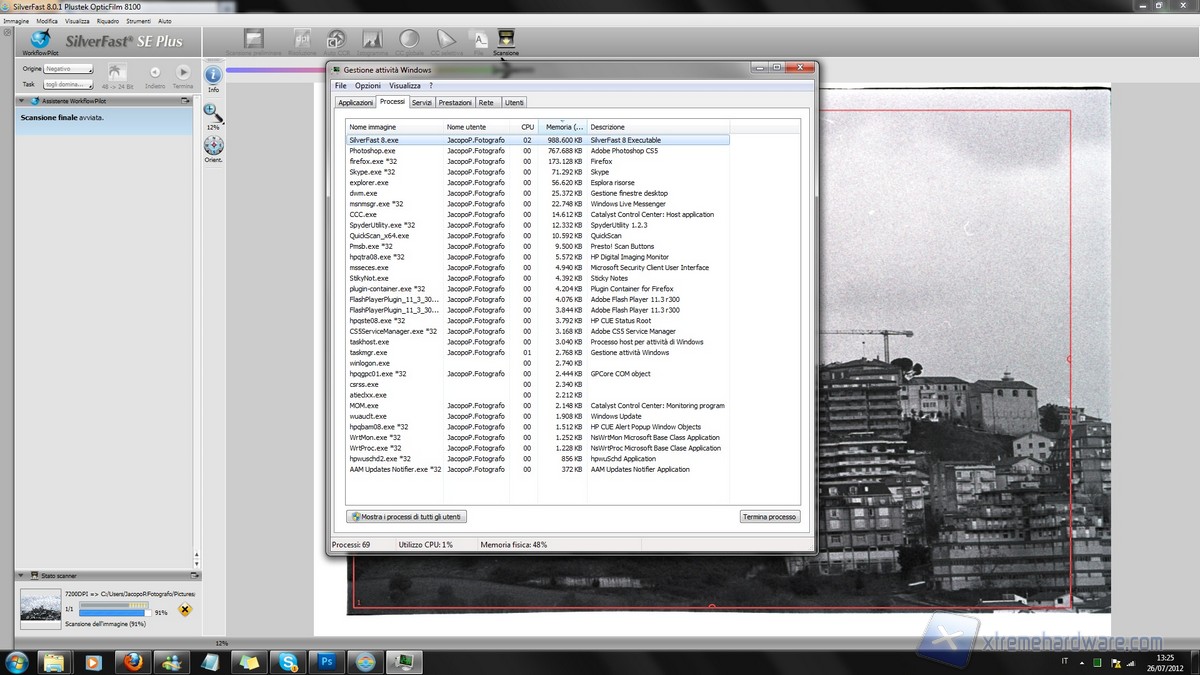Sort by the CPU column header
Screen dimensions: 1200x675
pyautogui.click(x=526, y=127)
